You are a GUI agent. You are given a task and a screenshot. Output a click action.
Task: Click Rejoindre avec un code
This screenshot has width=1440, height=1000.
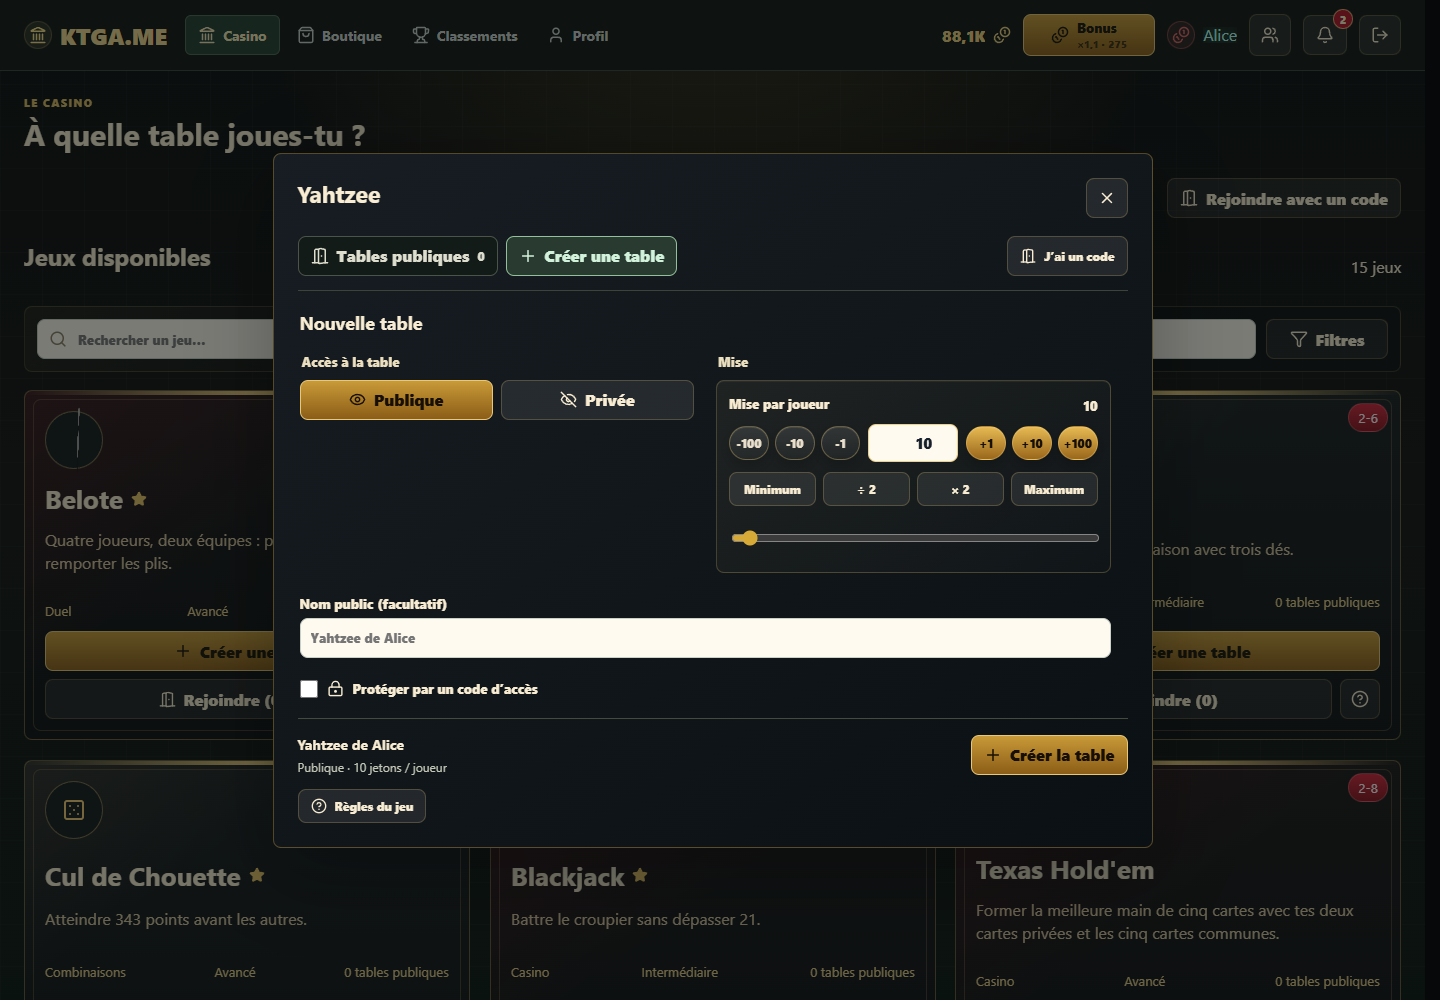click(1284, 198)
